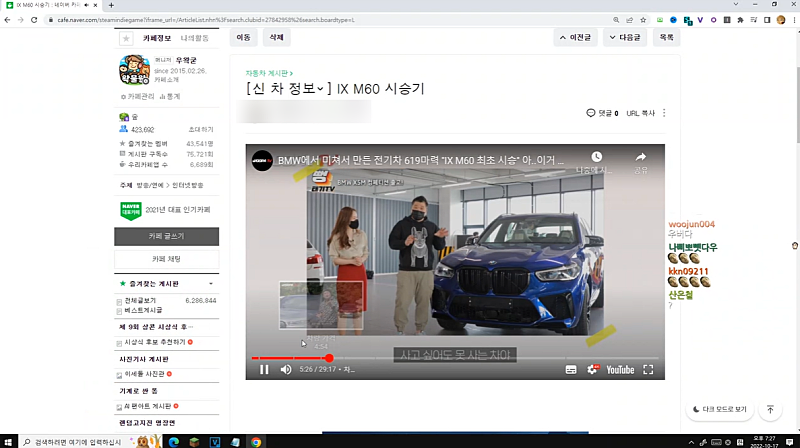The image size is (800, 448).
Task: Go to next post 다음글
Action: tap(625, 37)
